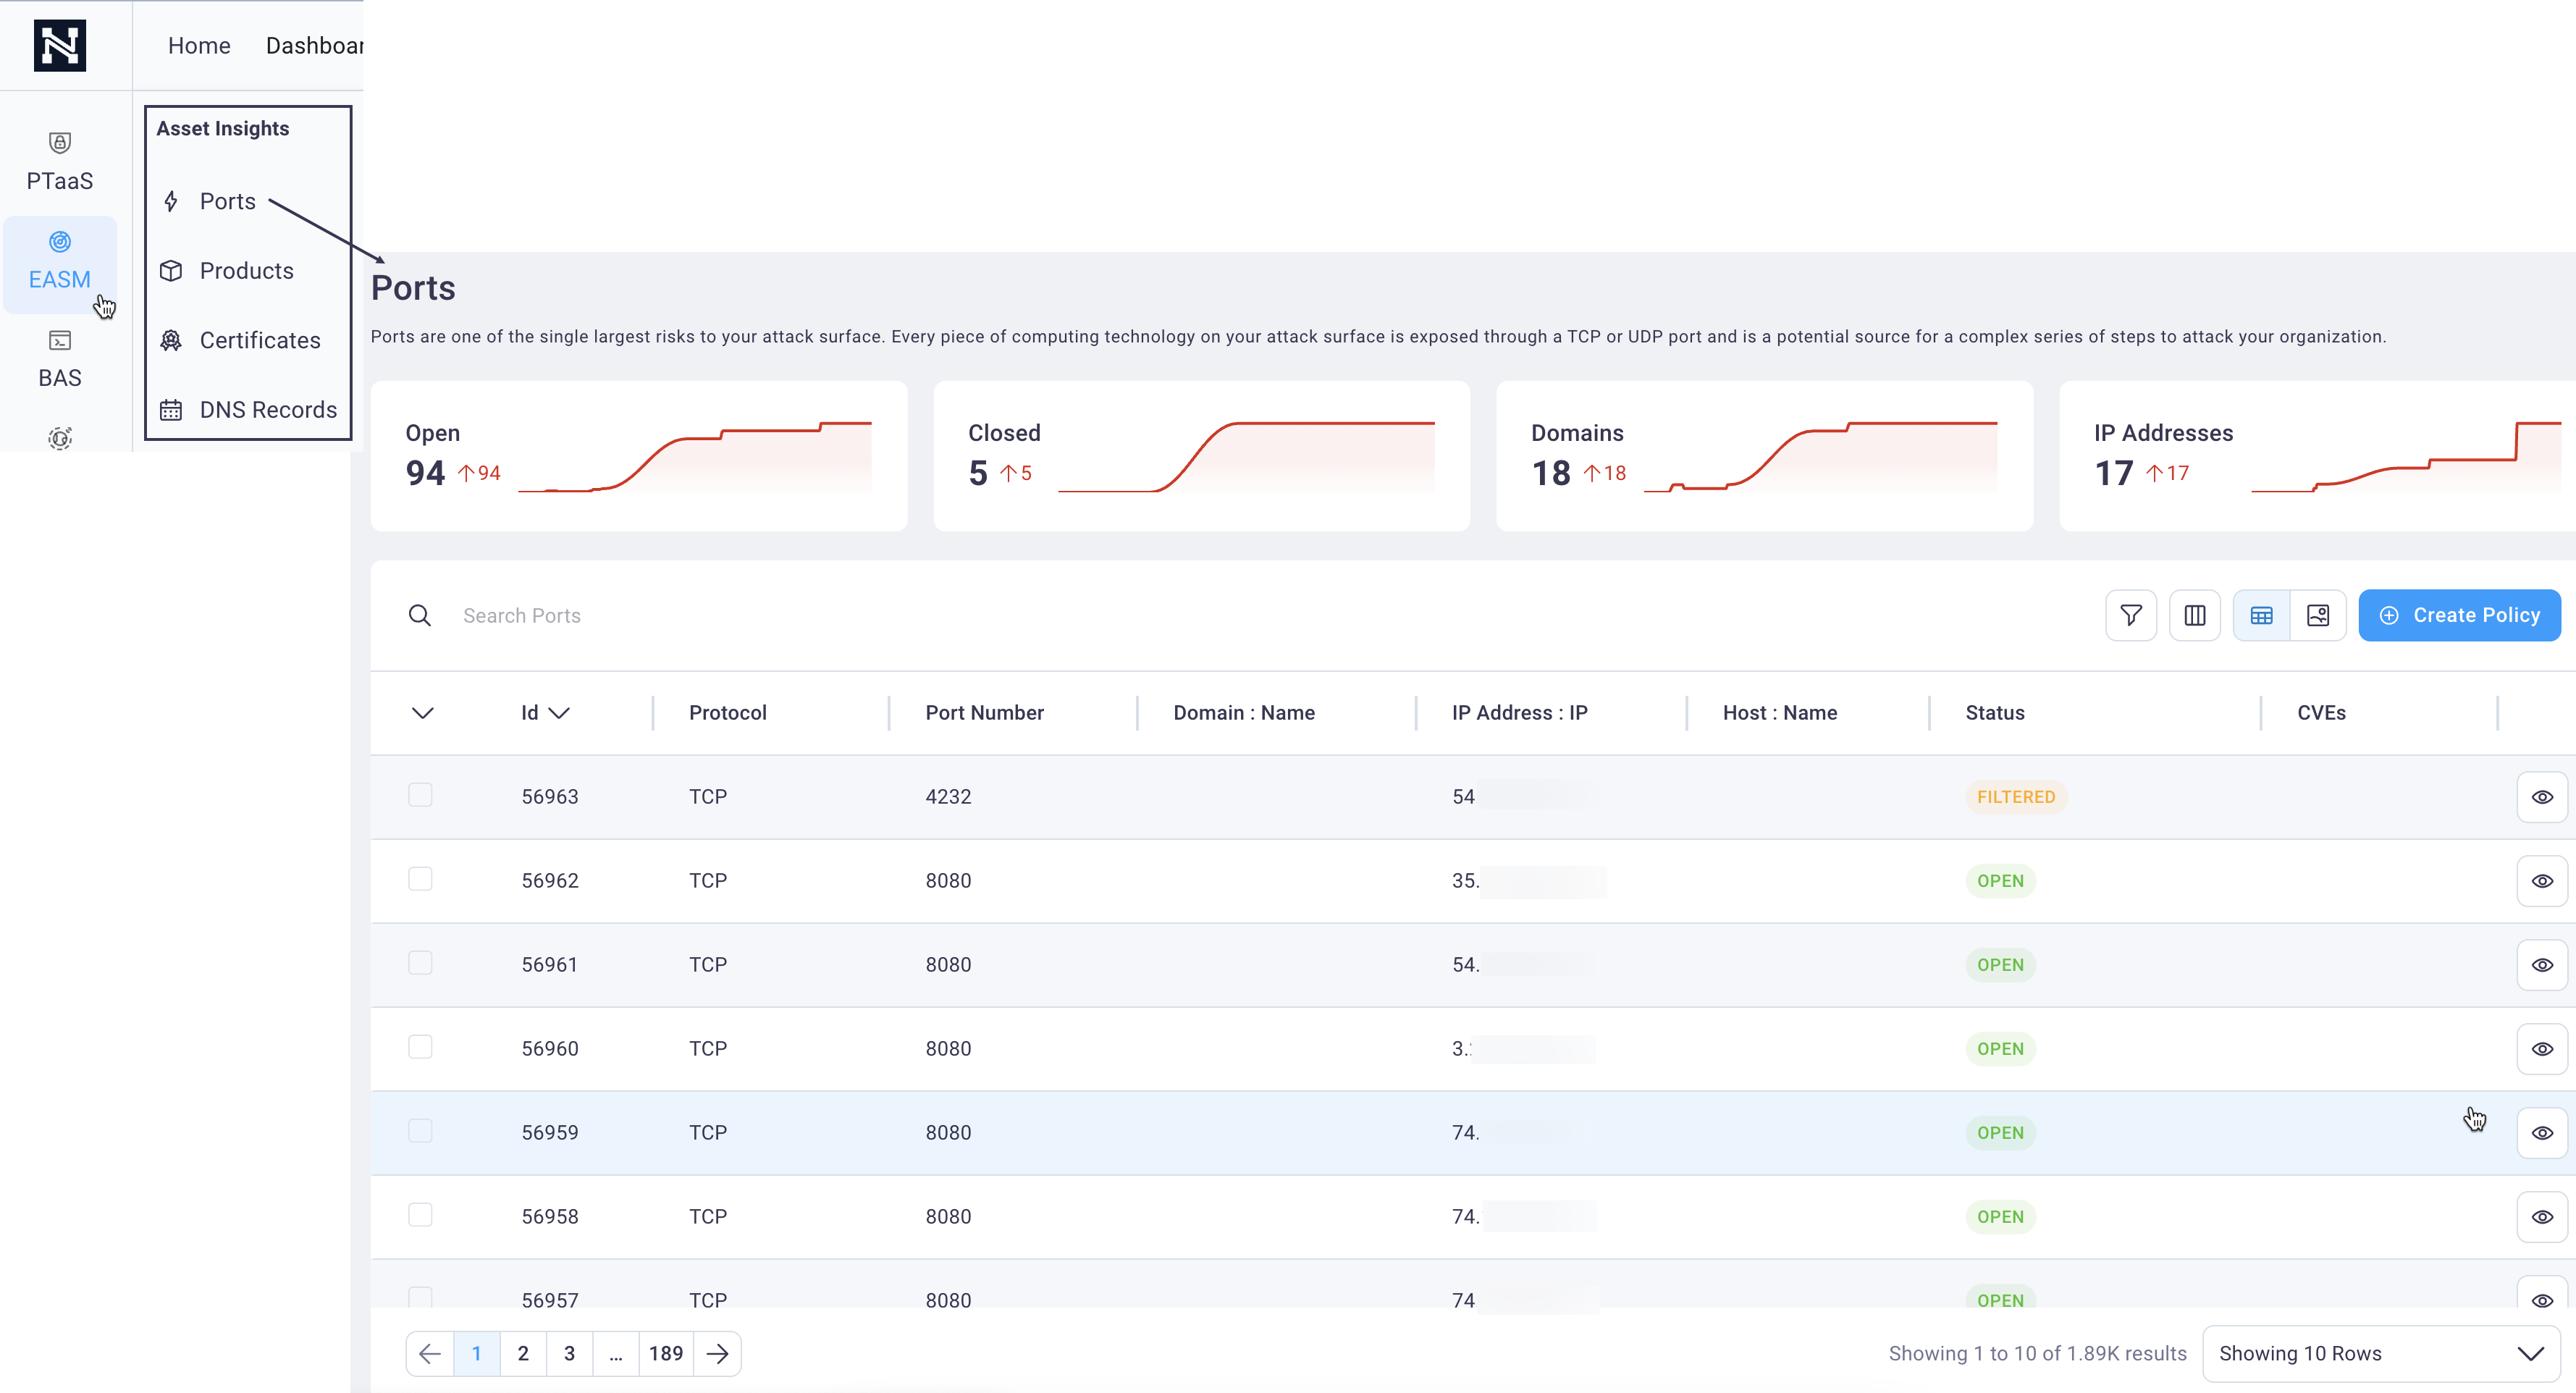Open the Showing 10 Rows dropdown
Viewport: 2576px width, 1393px height.
coord(2381,1353)
